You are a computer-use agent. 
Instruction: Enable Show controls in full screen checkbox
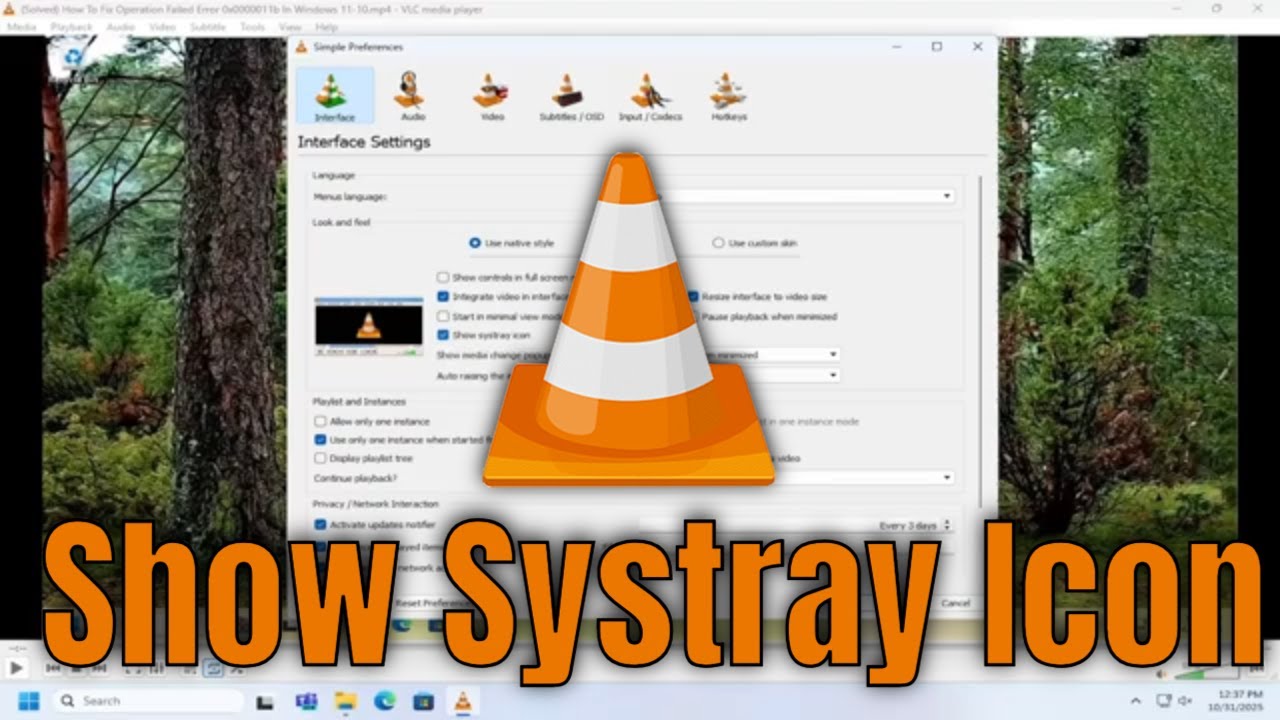coord(443,277)
